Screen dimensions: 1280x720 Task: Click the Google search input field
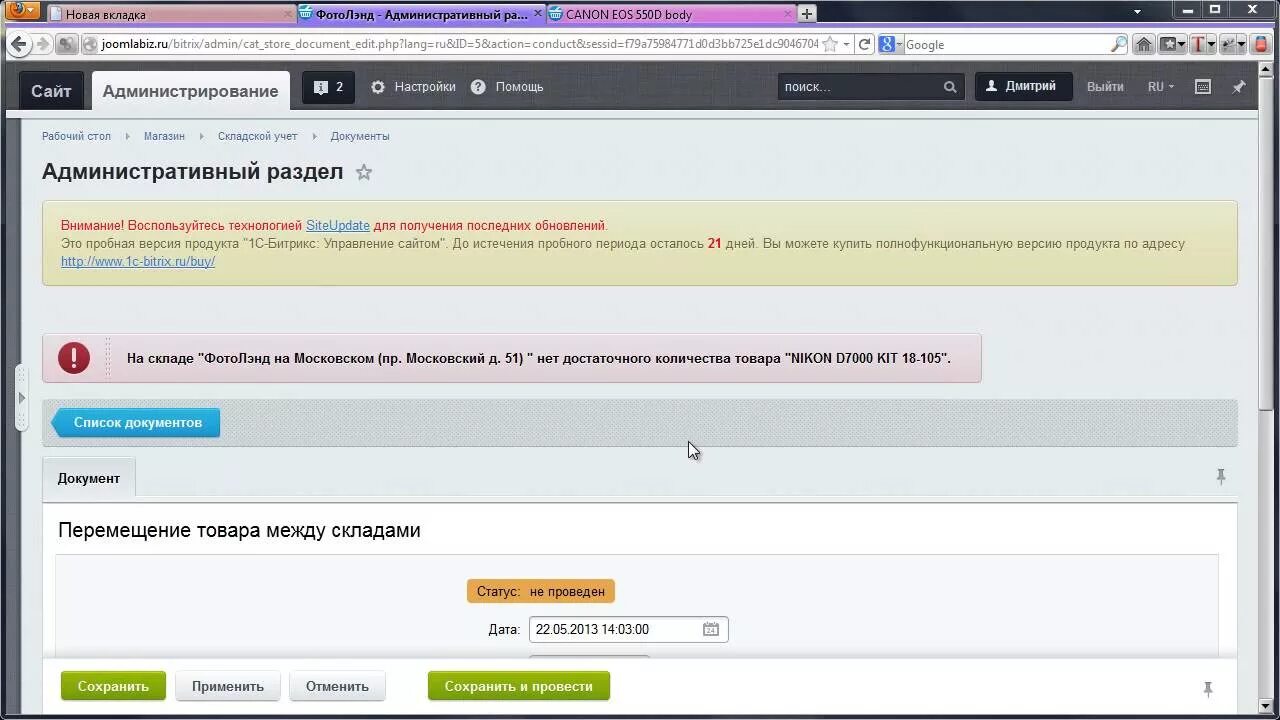(x=1007, y=44)
